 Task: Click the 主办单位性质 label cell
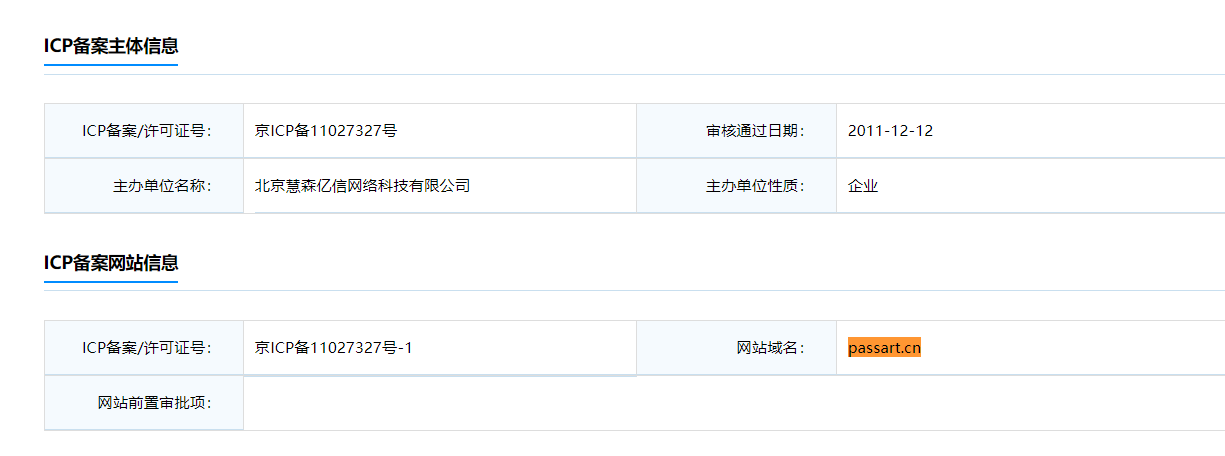point(755,186)
